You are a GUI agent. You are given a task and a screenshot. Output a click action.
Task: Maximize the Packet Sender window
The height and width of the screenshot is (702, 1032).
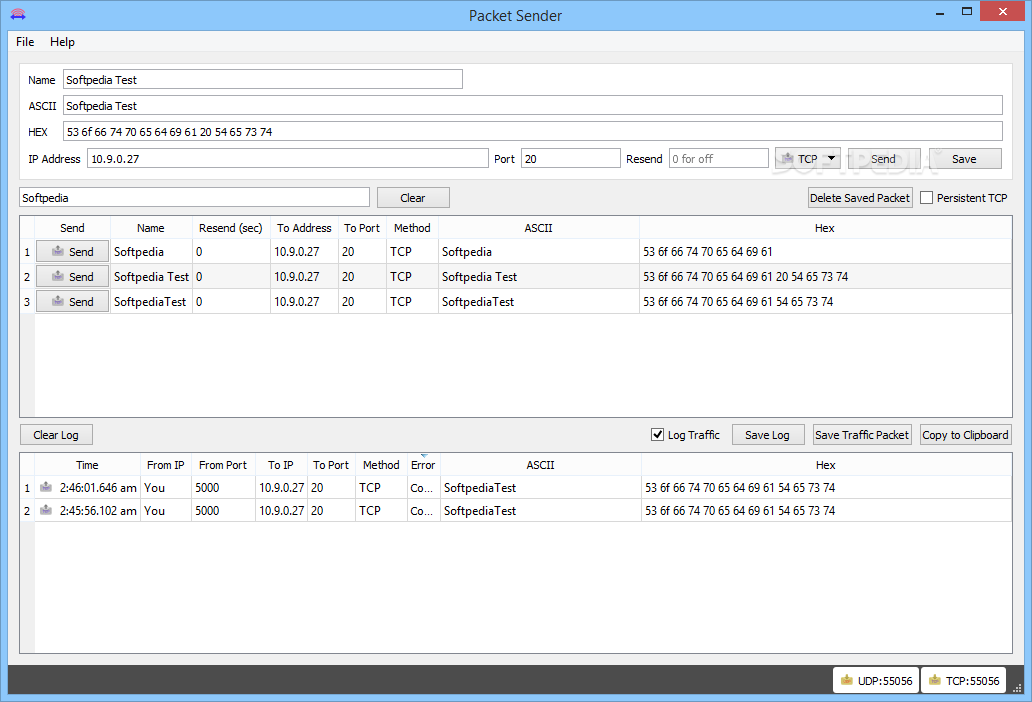pos(967,12)
